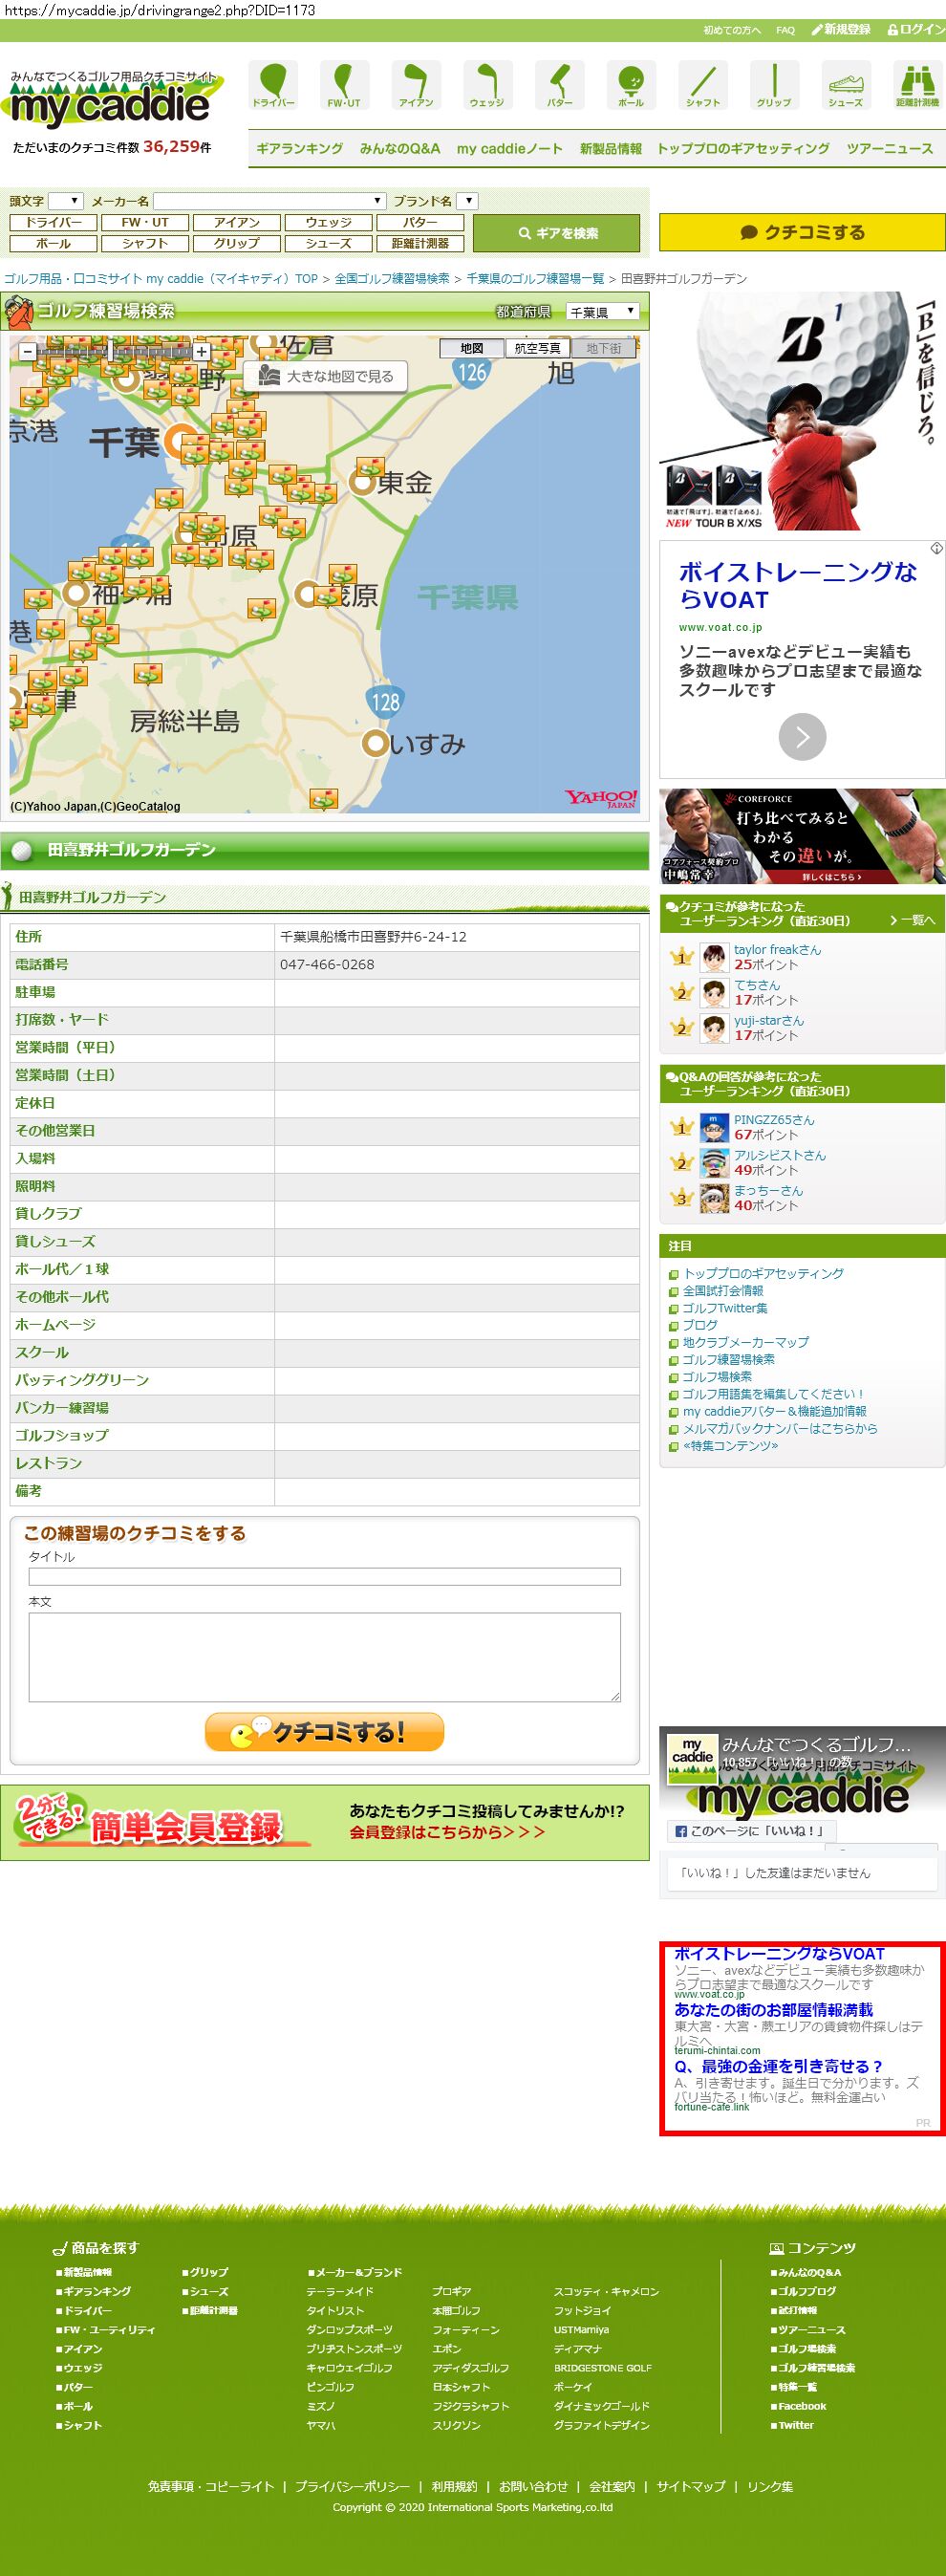The height and width of the screenshot is (2576, 946).
Task: Open the initial letter (頭文字) dropdown
Action: click(66, 201)
